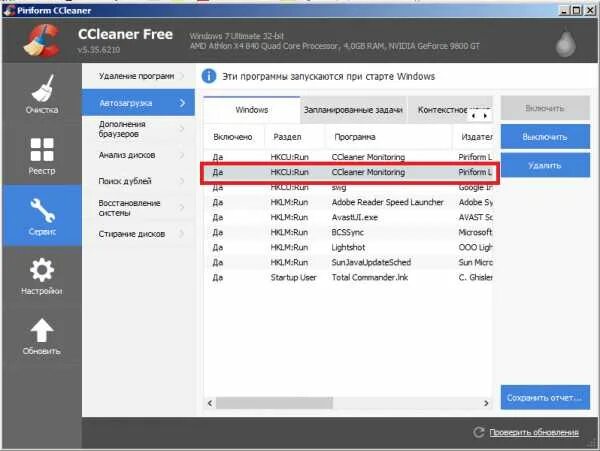Select the highlighted CCleaner Monitoring row

349,173
